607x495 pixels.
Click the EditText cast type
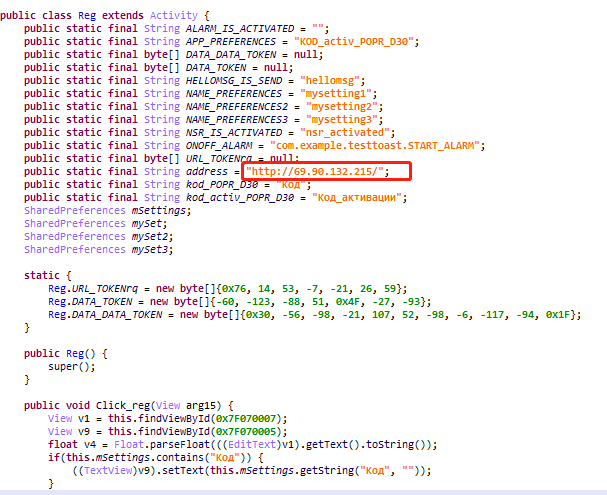click(x=252, y=445)
